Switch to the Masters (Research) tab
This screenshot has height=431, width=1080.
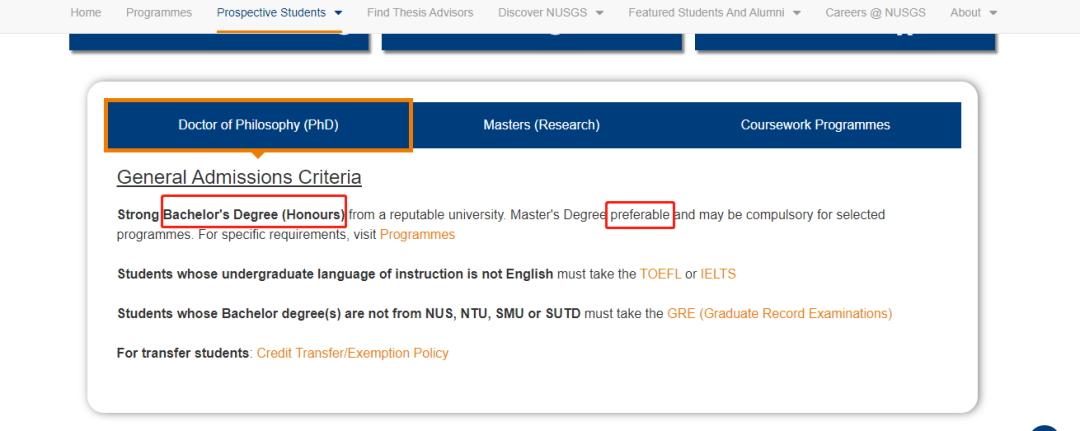(541, 125)
